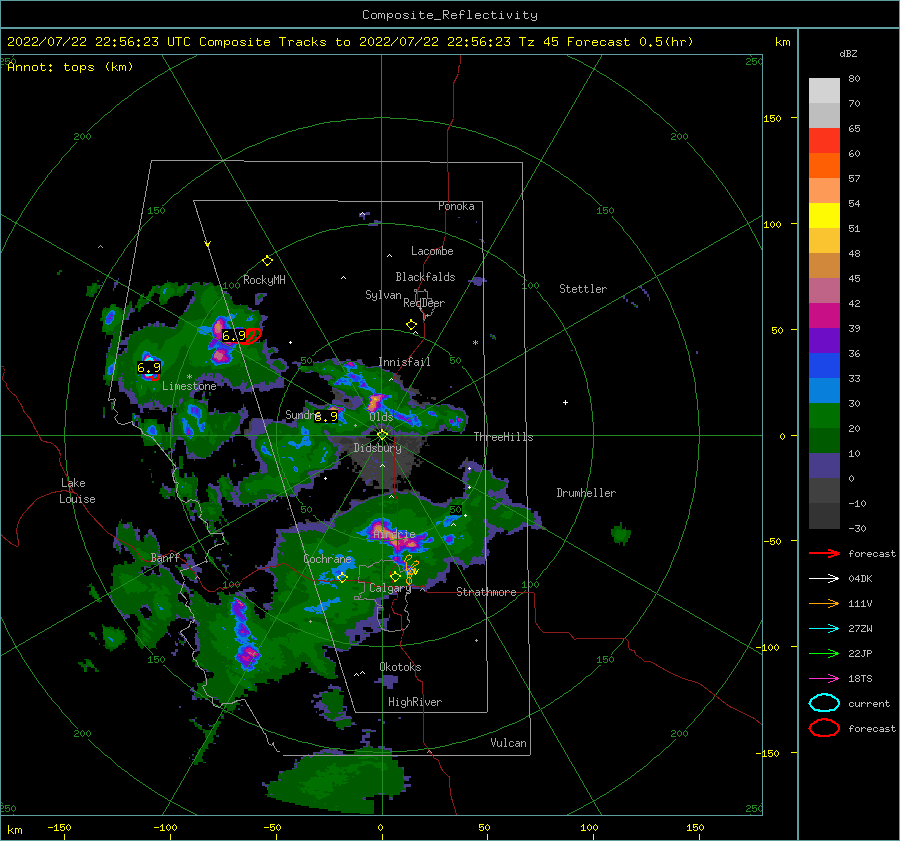Click the green 22JP arrow in the legend
Screen dimensions: 900x841
coord(824,653)
